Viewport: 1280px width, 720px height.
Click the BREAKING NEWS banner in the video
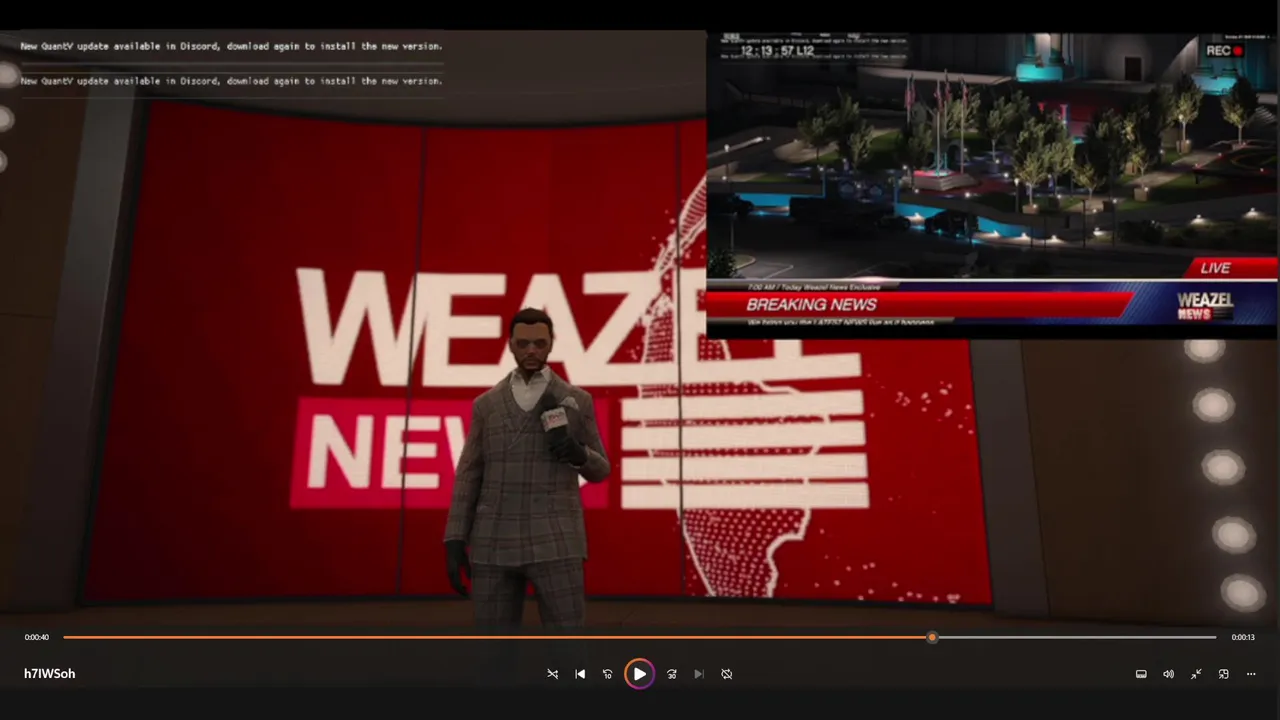pos(812,305)
